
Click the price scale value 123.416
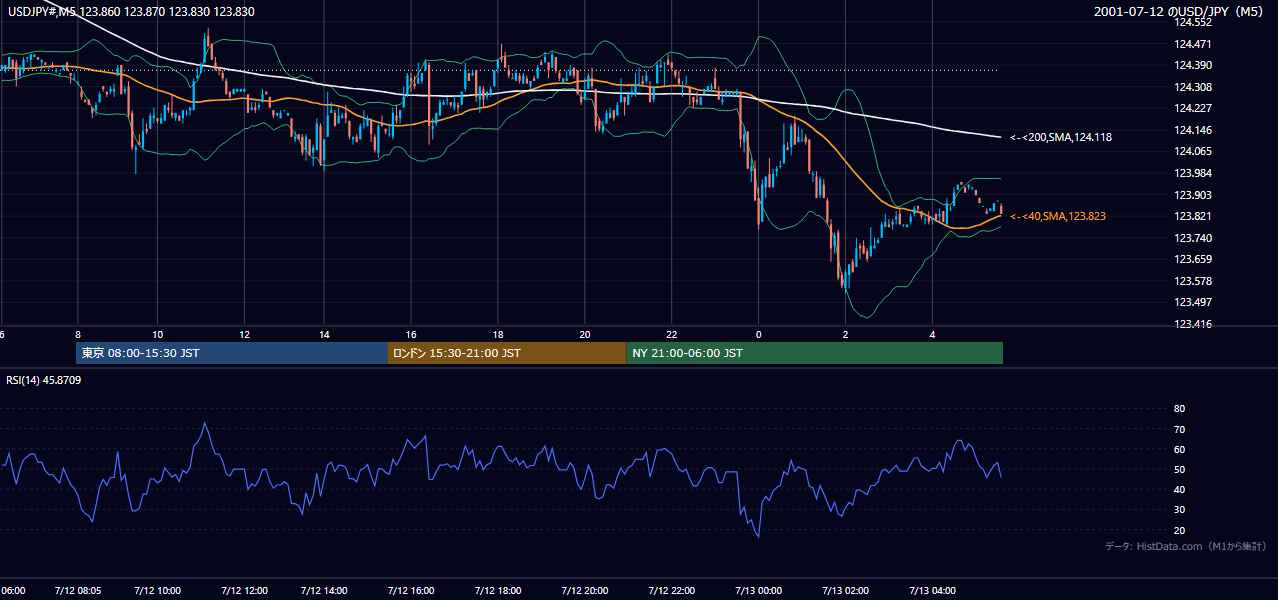1194,325
